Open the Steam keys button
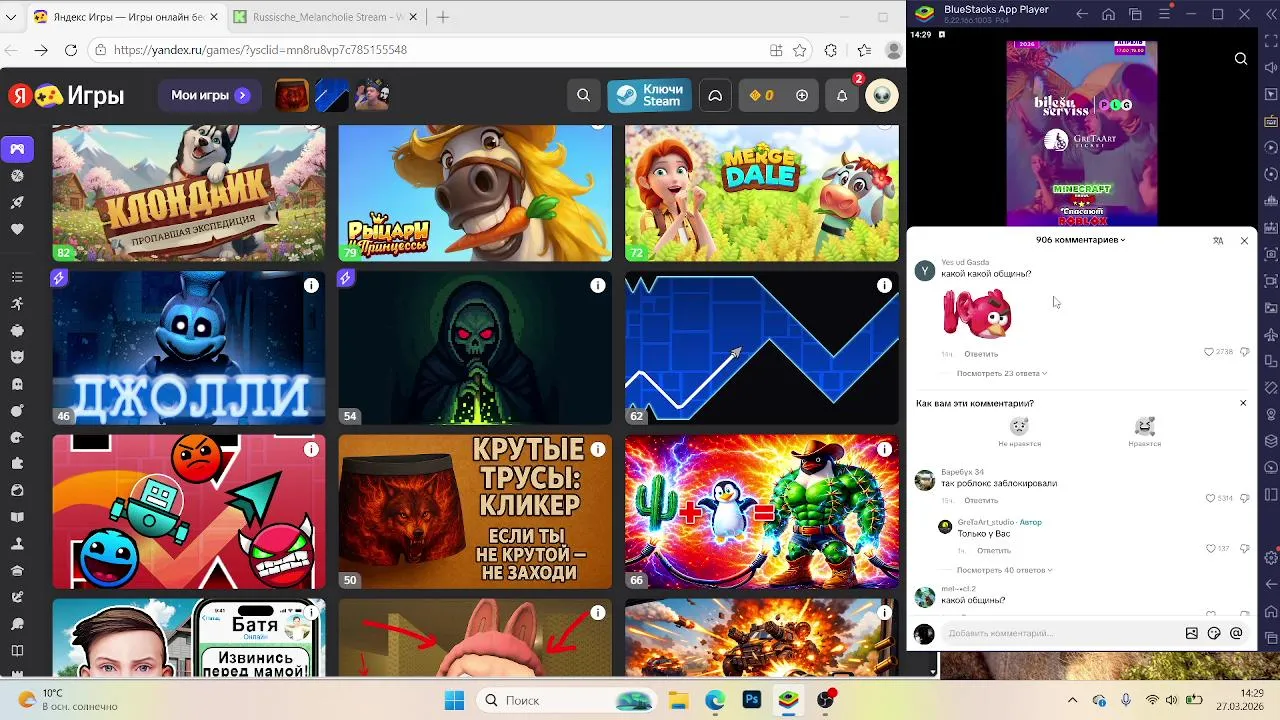 pyautogui.click(x=649, y=95)
